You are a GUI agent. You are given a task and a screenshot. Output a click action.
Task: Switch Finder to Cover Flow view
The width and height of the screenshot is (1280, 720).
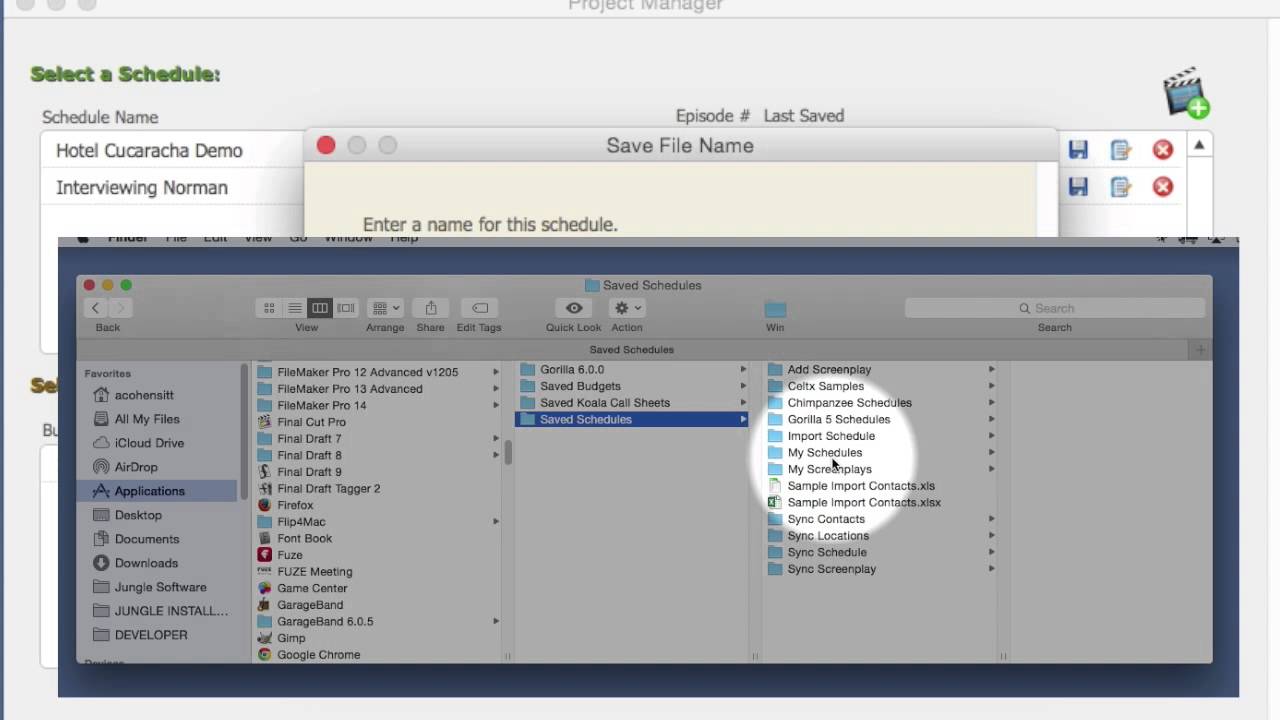point(346,308)
